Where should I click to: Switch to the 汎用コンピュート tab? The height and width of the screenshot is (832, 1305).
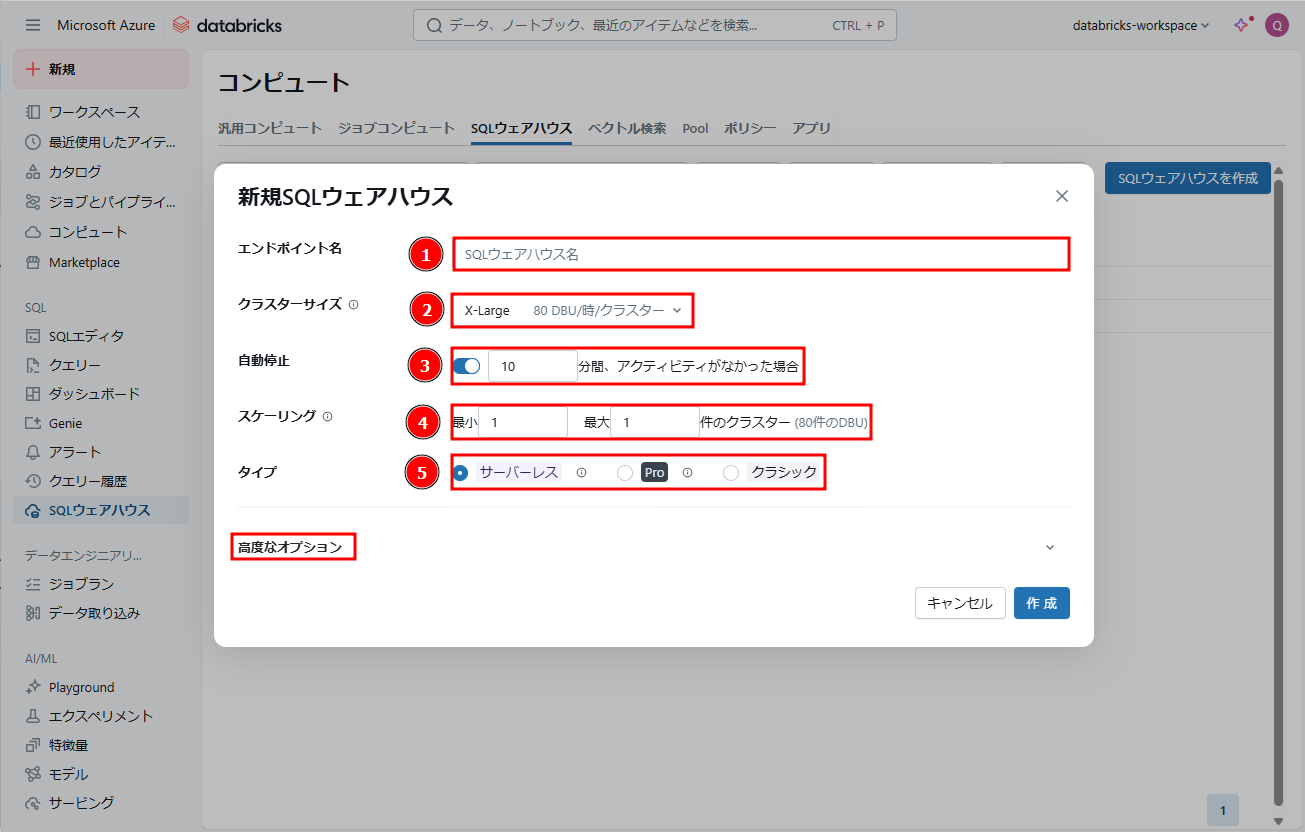270,128
